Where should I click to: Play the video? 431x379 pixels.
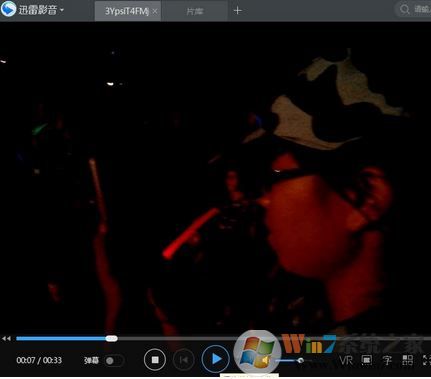pyautogui.click(x=216, y=359)
